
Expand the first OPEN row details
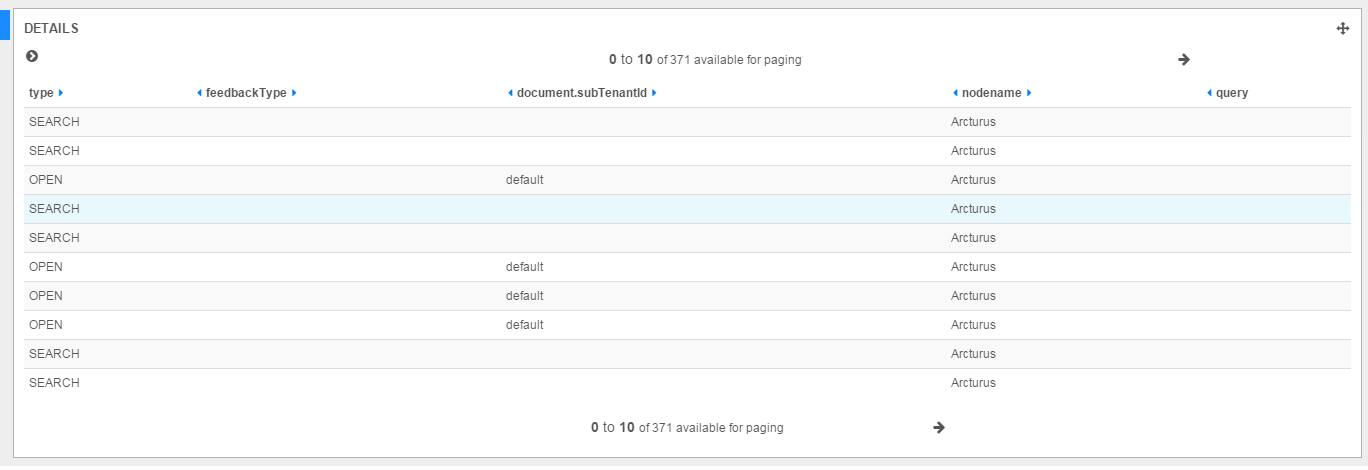(46, 180)
